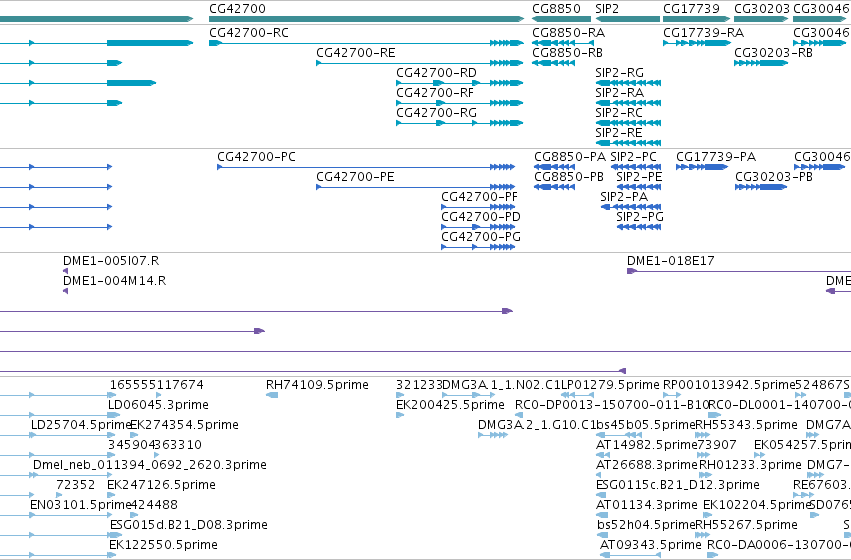Select protein CG42700-PC
The height and width of the screenshot is (560, 851).
tap(366, 167)
